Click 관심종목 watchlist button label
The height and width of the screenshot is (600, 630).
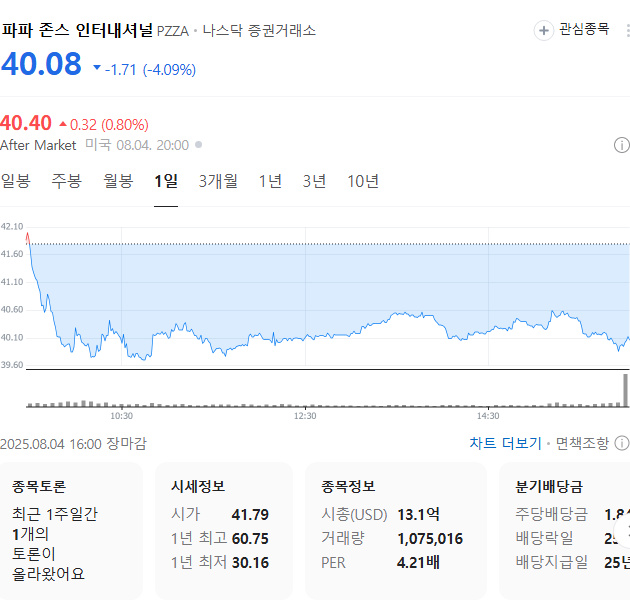(x=584, y=29)
